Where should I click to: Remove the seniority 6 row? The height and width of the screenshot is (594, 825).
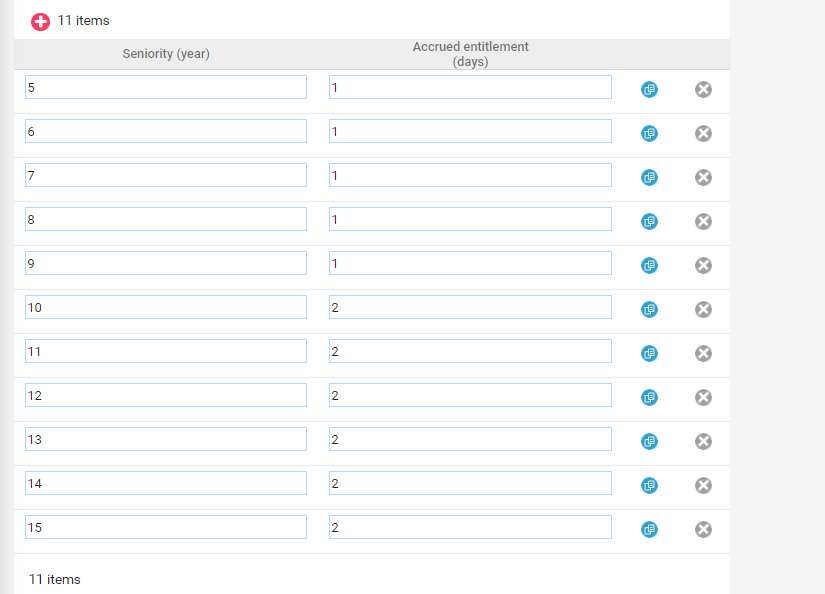(703, 134)
